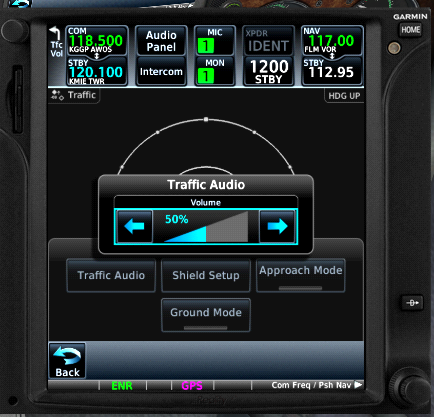Screen dimensions: 434x417
Task: Toggle Ground Mode
Action: (x=206, y=315)
